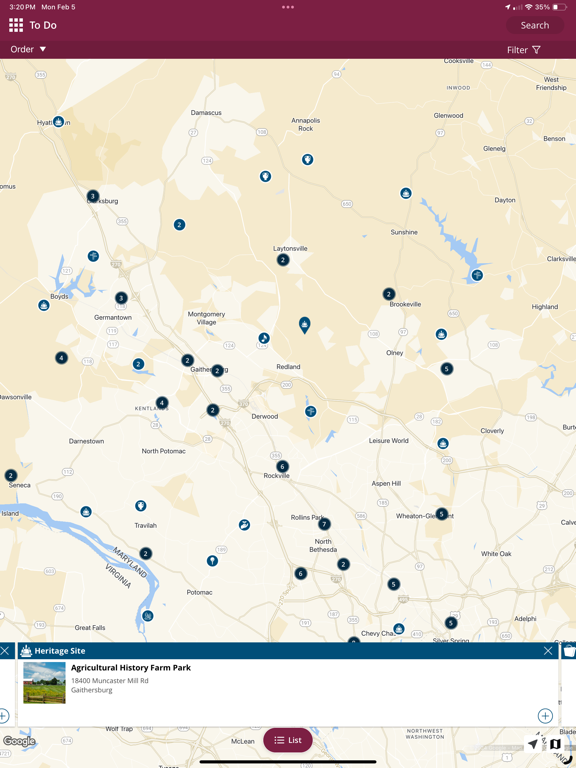The height and width of the screenshot is (768, 576).
Task: Center map on my location arrow
Action: (x=532, y=744)
